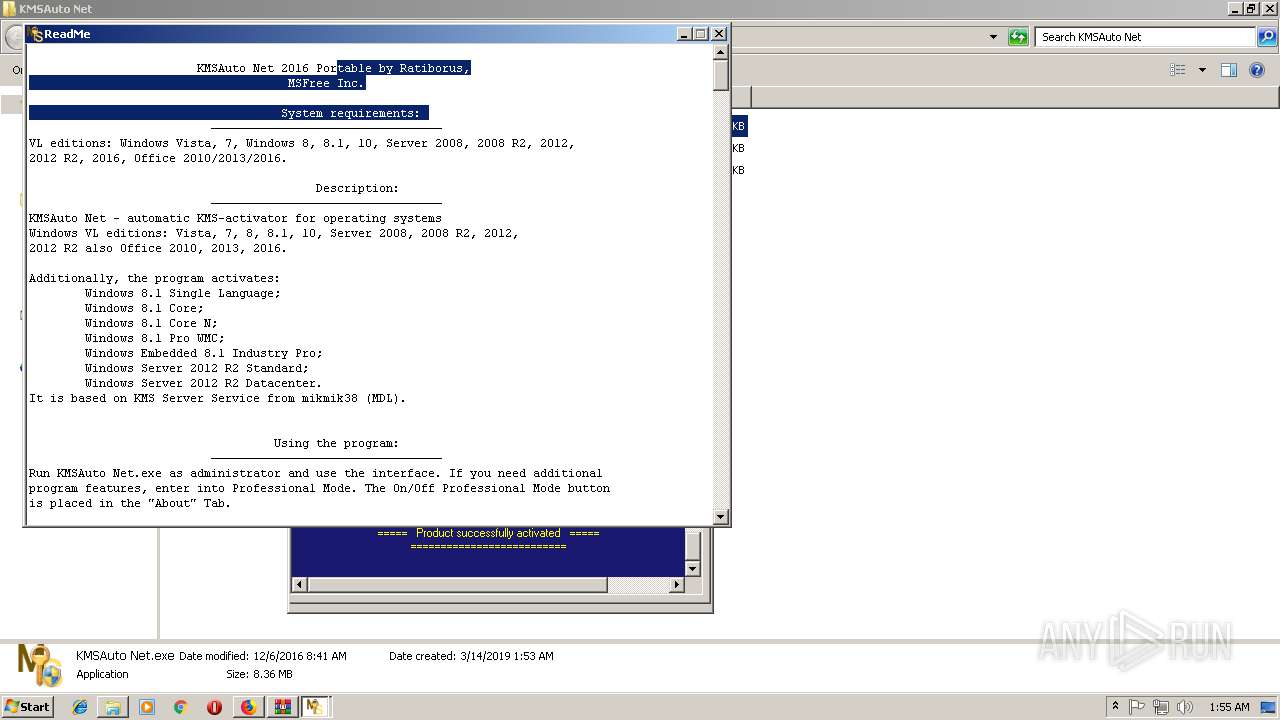1280x720 pixels.
Task: Show hidden tray icons arrow
Action: pos(1116,707)
